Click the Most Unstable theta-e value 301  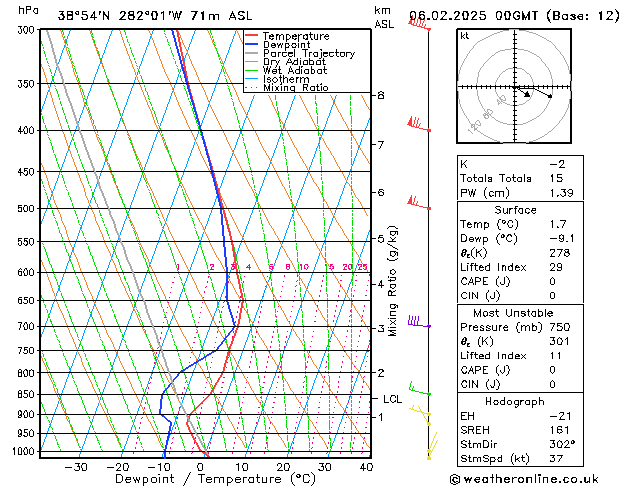(559, 341)
